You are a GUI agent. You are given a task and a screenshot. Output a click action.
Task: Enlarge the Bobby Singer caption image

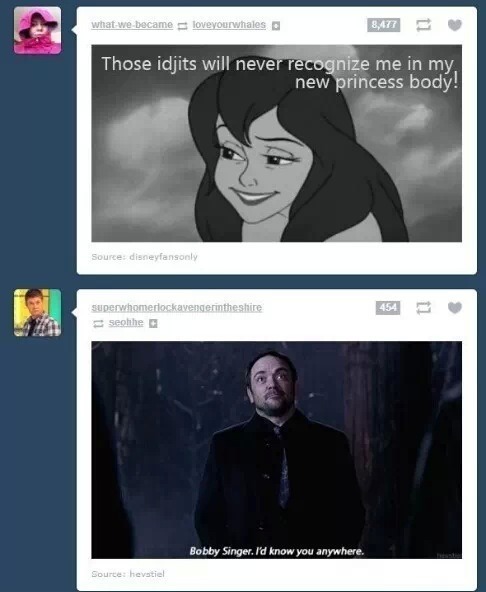pos(276,450)
